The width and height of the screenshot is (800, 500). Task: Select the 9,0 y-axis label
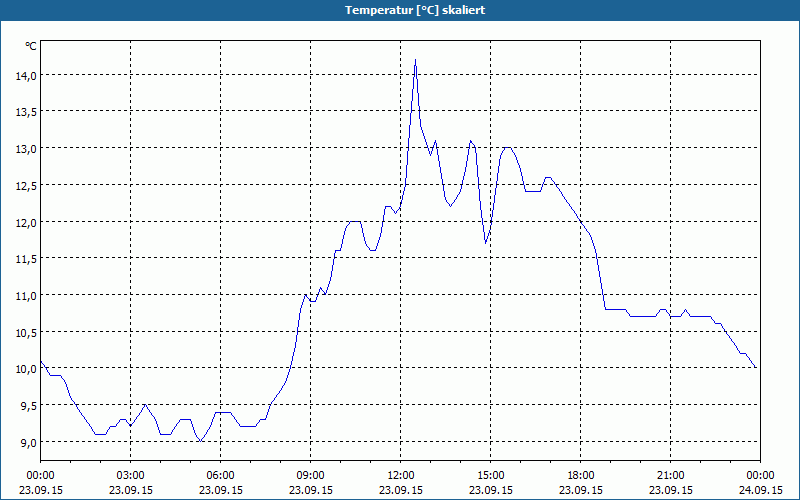tap(28, 442)
